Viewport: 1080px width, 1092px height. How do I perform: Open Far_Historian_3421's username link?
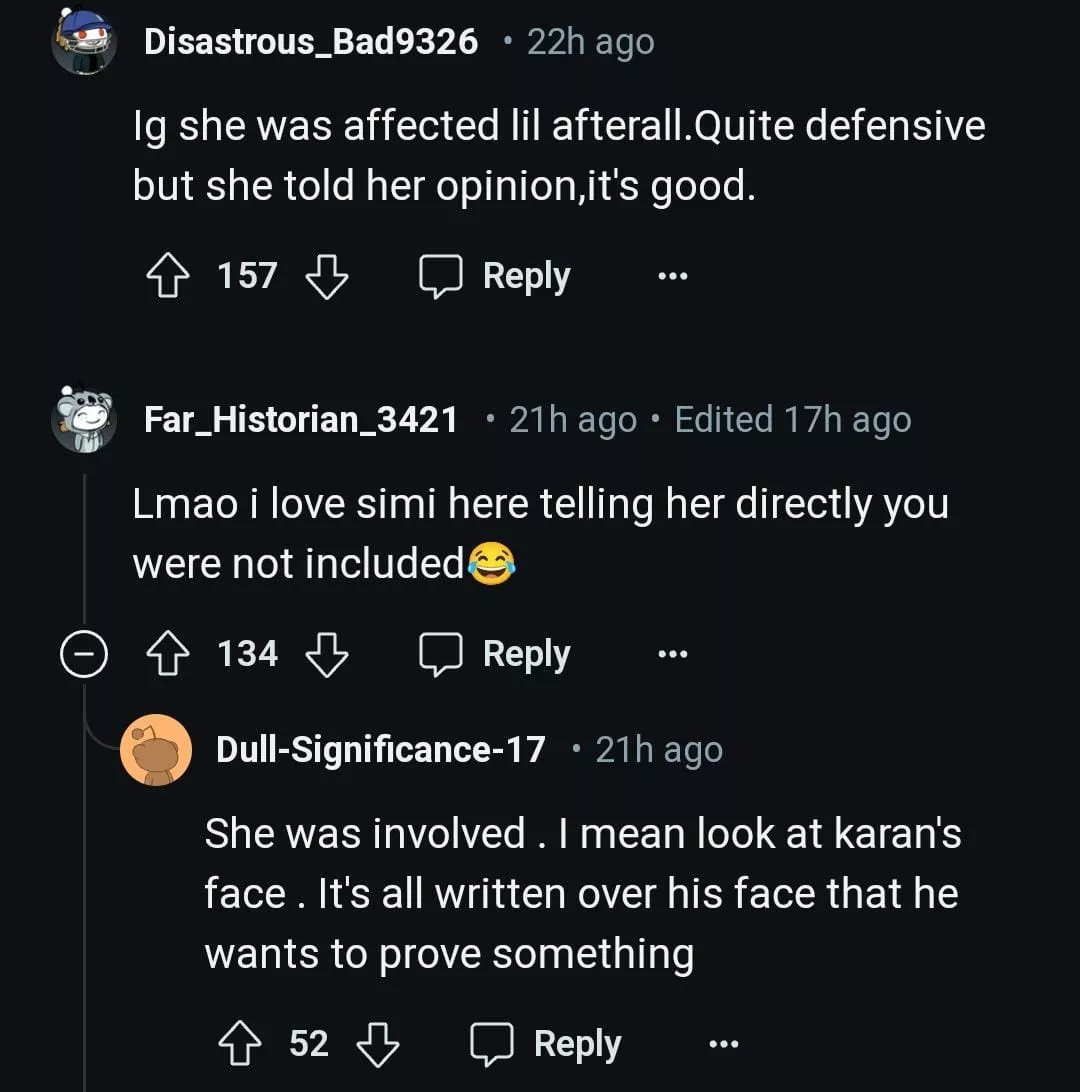point(301,420)
